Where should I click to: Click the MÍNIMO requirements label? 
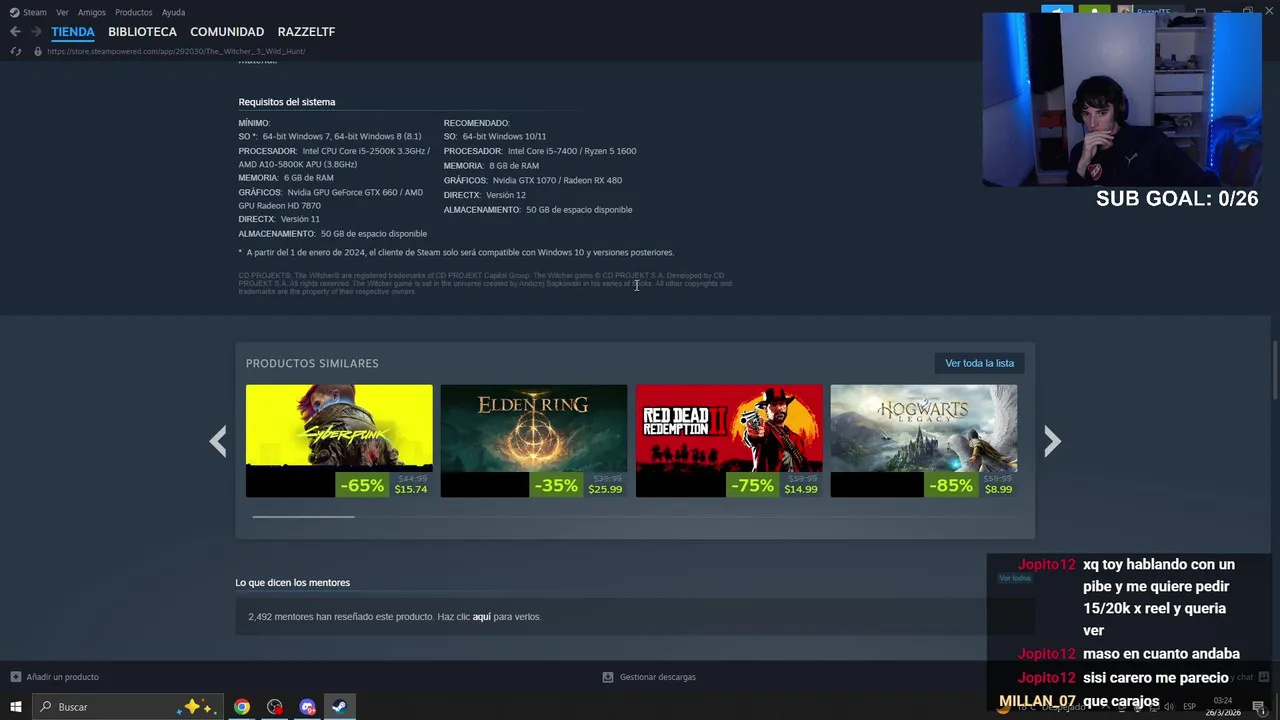pyautogui.click(x=254, y=123)
